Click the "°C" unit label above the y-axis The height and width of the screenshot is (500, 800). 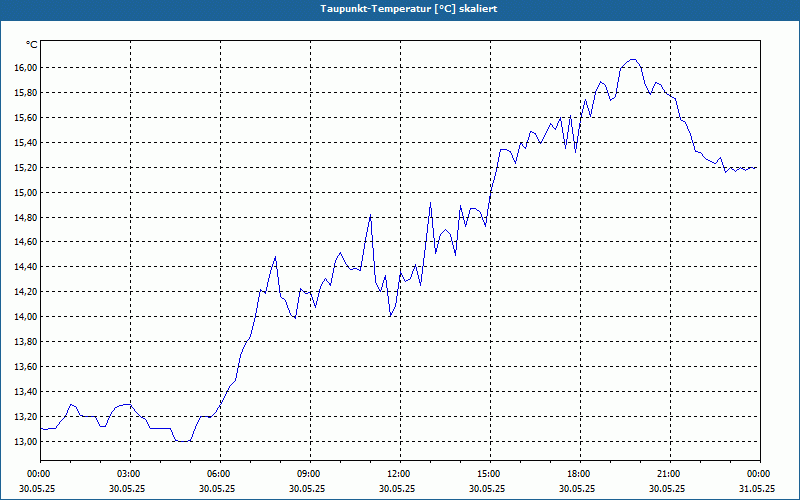coord(32,45)
